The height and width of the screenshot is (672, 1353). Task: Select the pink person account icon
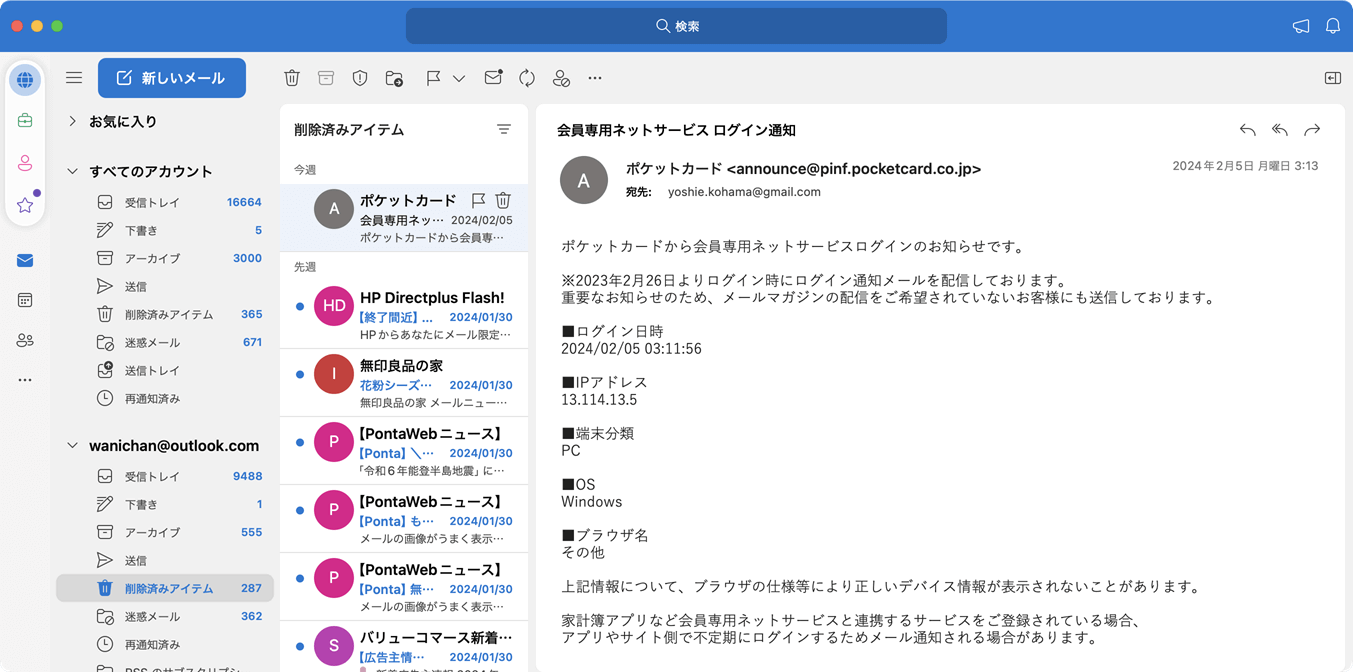tap(25, 163)
